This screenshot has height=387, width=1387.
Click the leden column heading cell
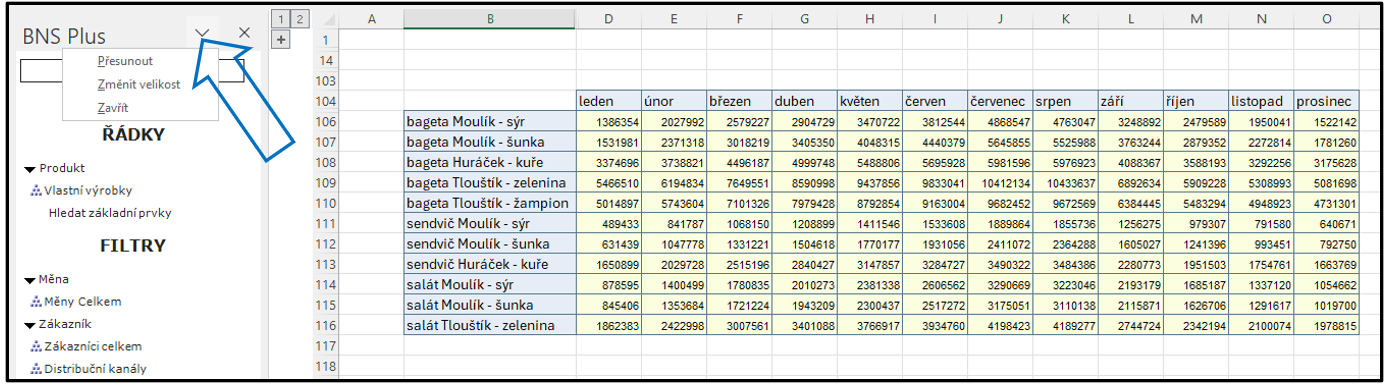609,102
